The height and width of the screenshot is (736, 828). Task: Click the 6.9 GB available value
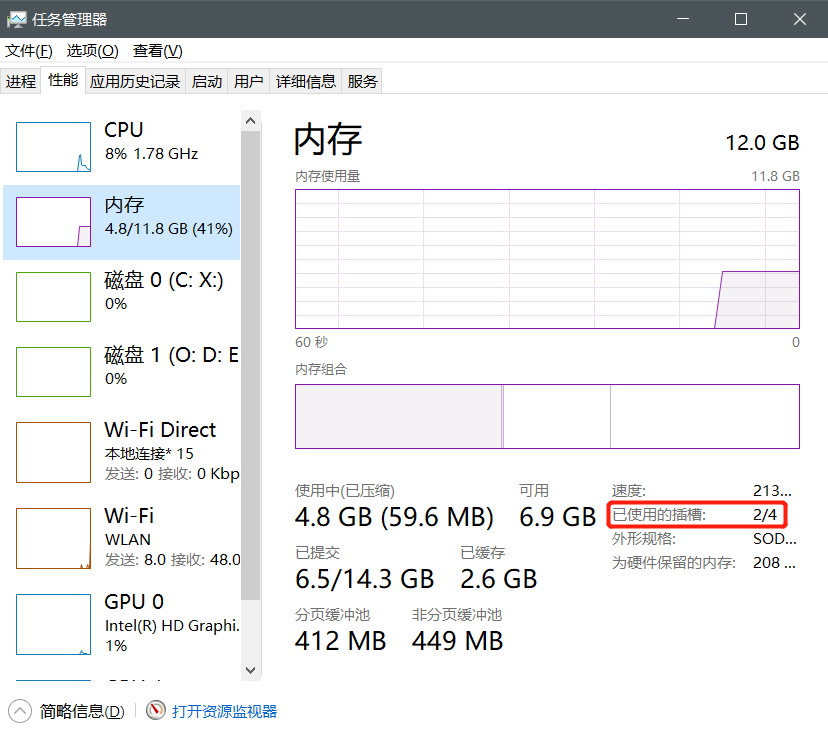tap(558, 517)
